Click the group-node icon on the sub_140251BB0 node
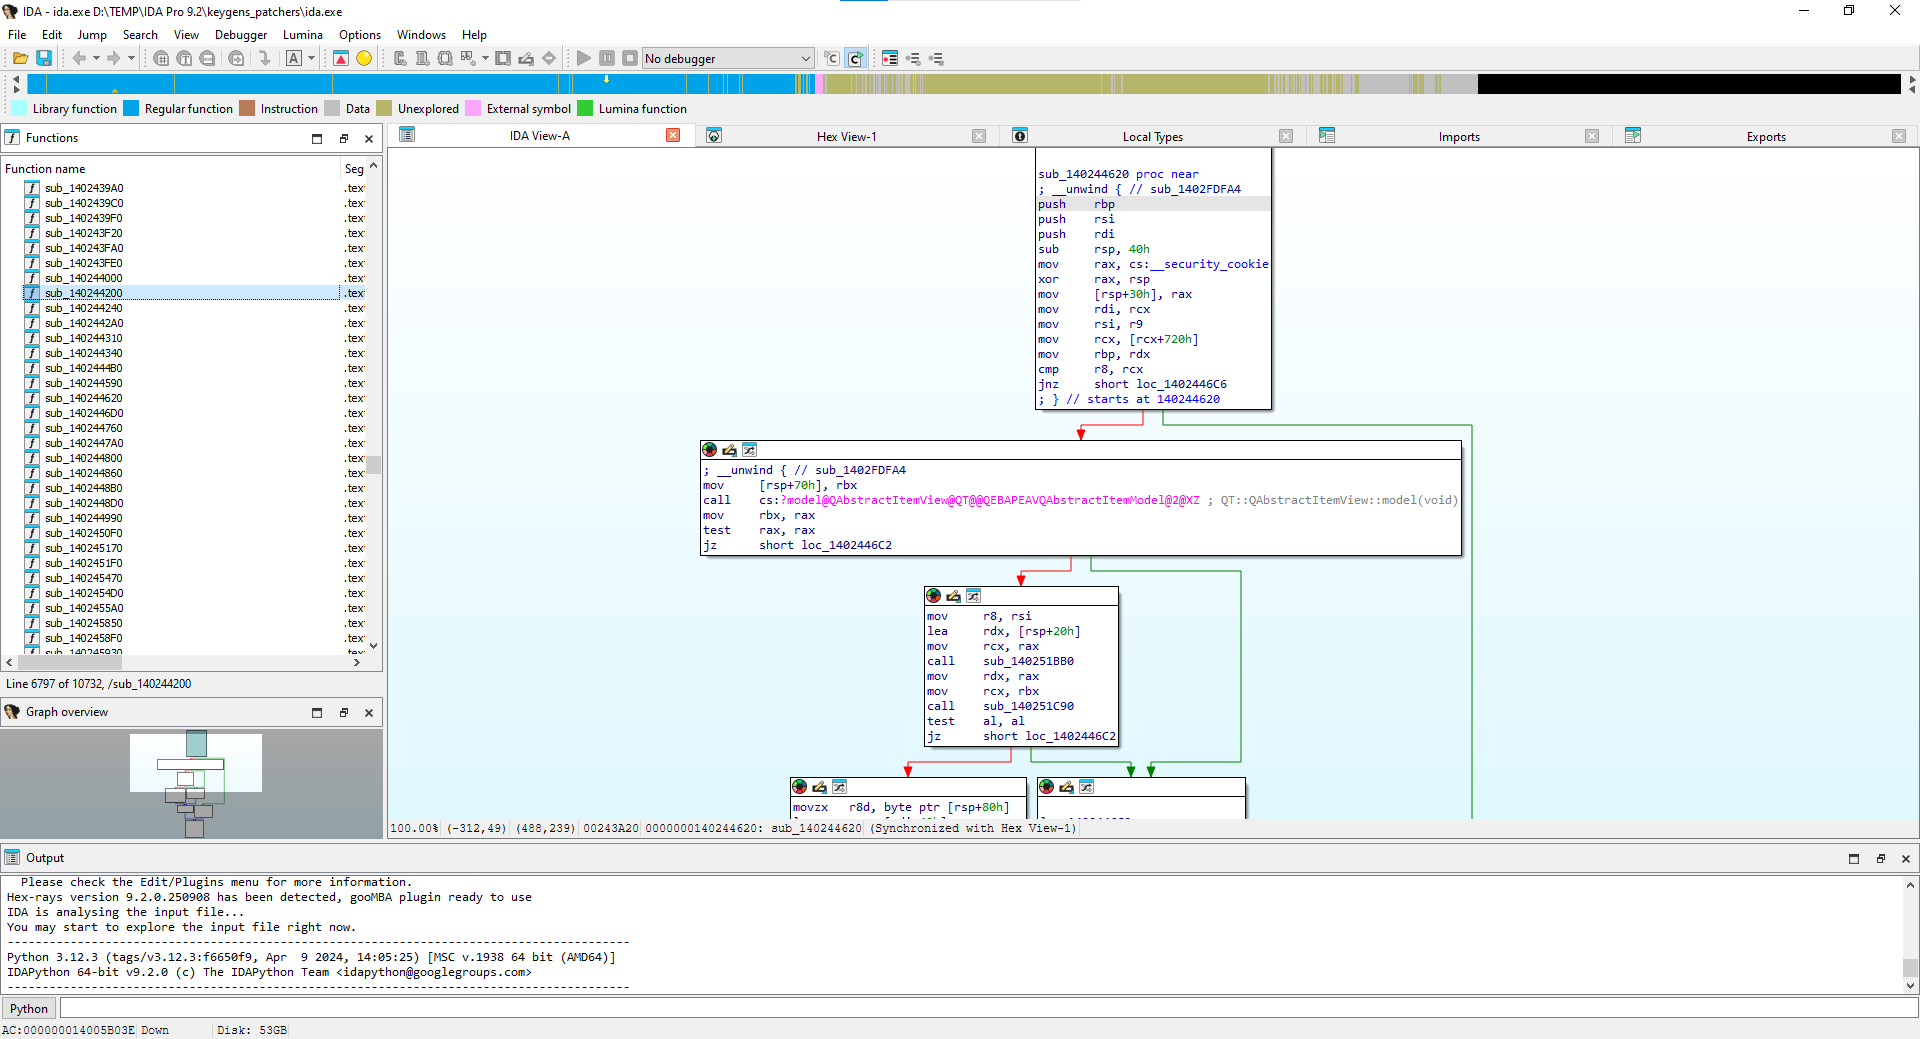The height and width of the screenshot is (1039, 1920). (973, 596)
